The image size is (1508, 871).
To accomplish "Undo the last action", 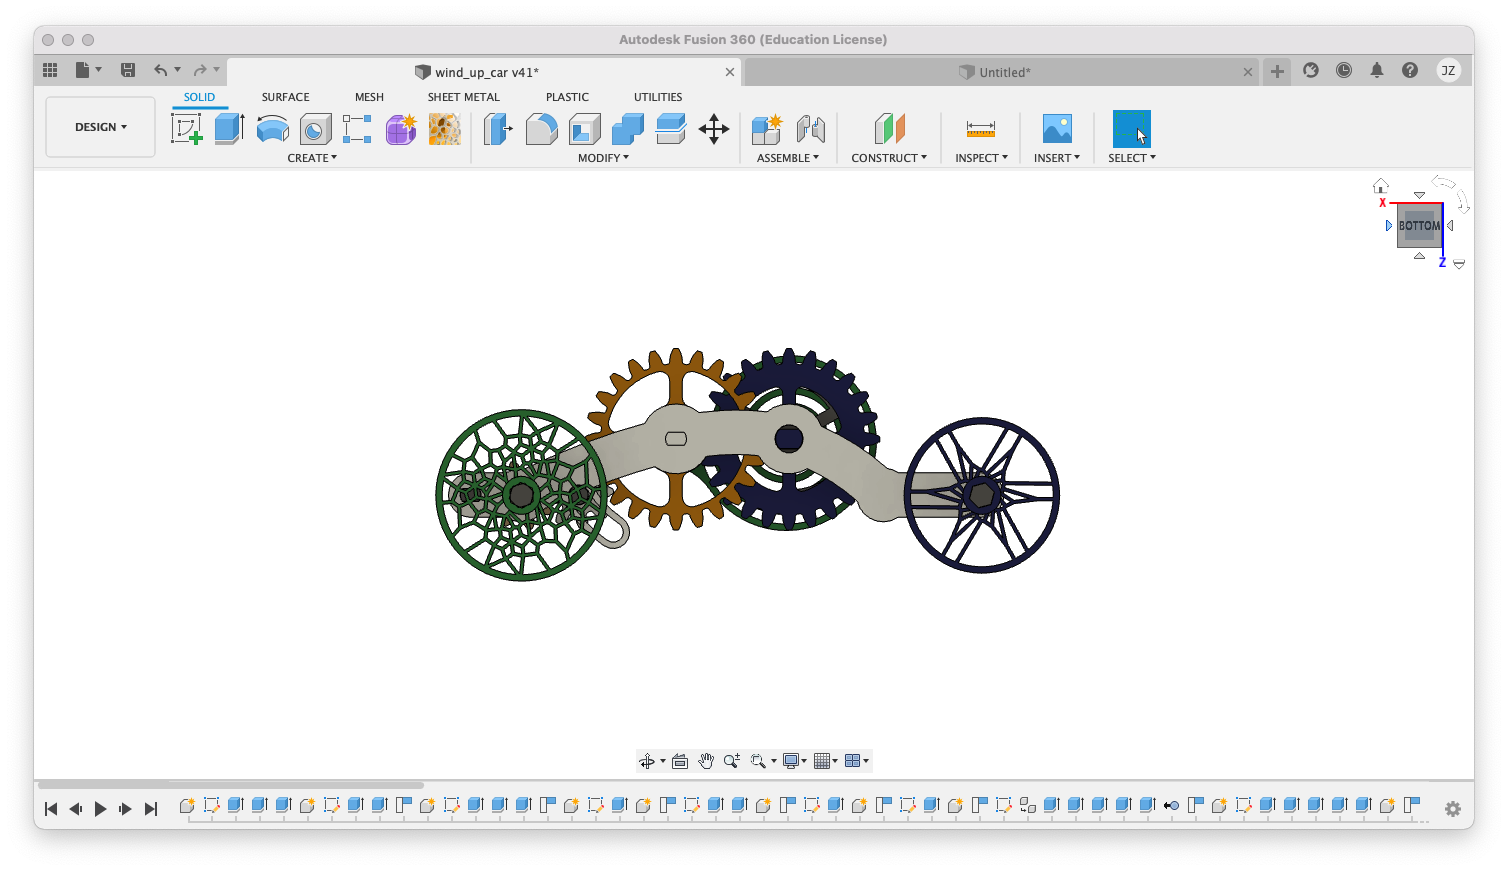I will point(160,70).
